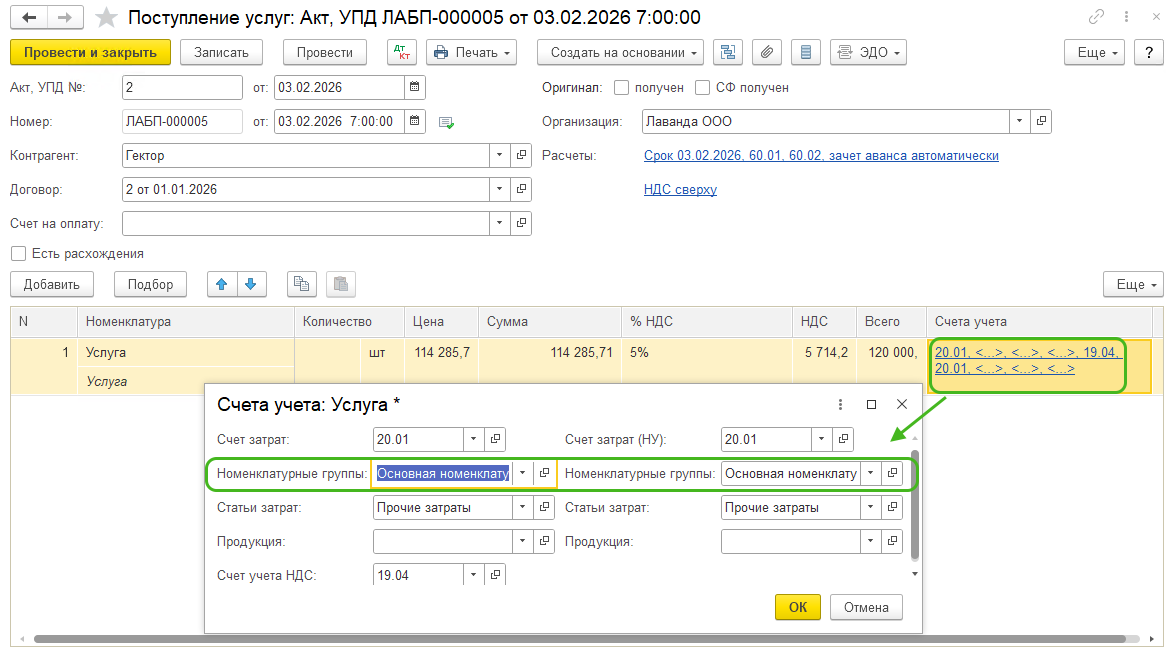
Task: Copy selected rows icon
Action: pyautogui.click(x=301, y=284)
